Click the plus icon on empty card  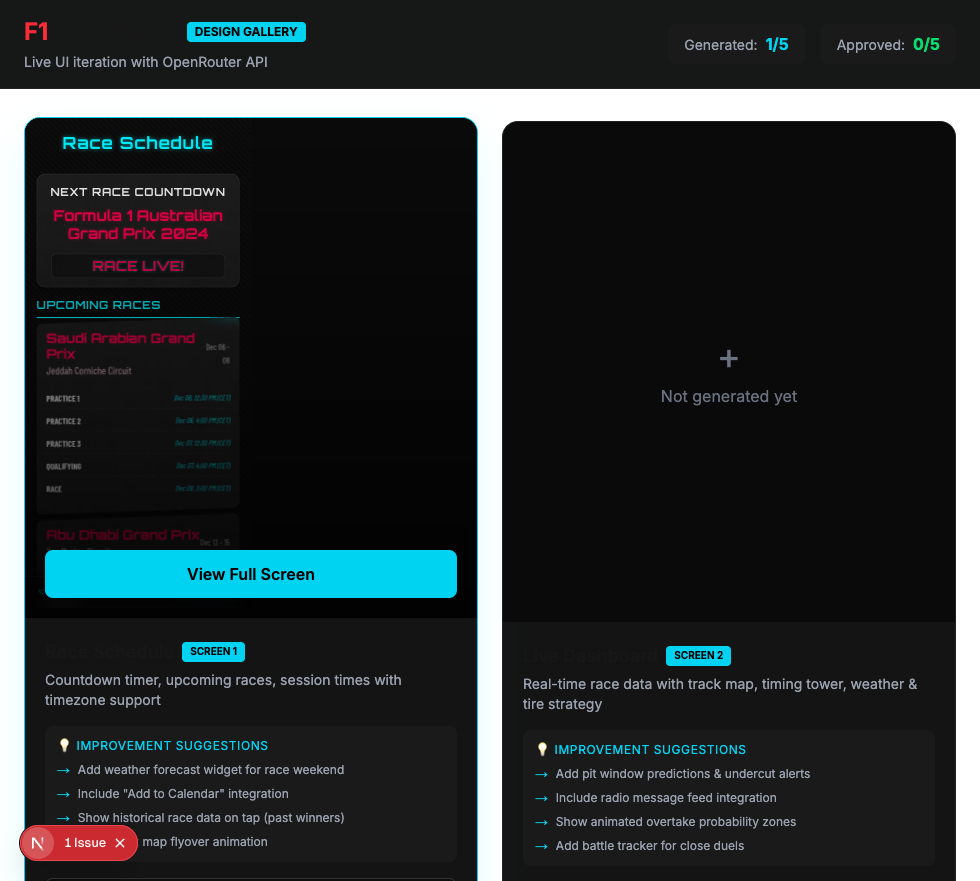point(729,359)
